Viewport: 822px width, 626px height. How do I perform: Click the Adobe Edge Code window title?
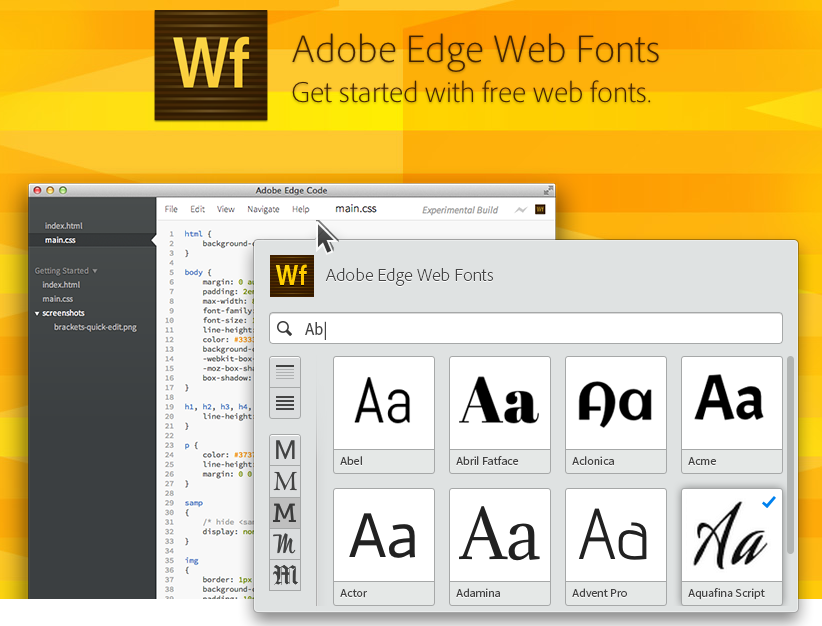(291, 190)
